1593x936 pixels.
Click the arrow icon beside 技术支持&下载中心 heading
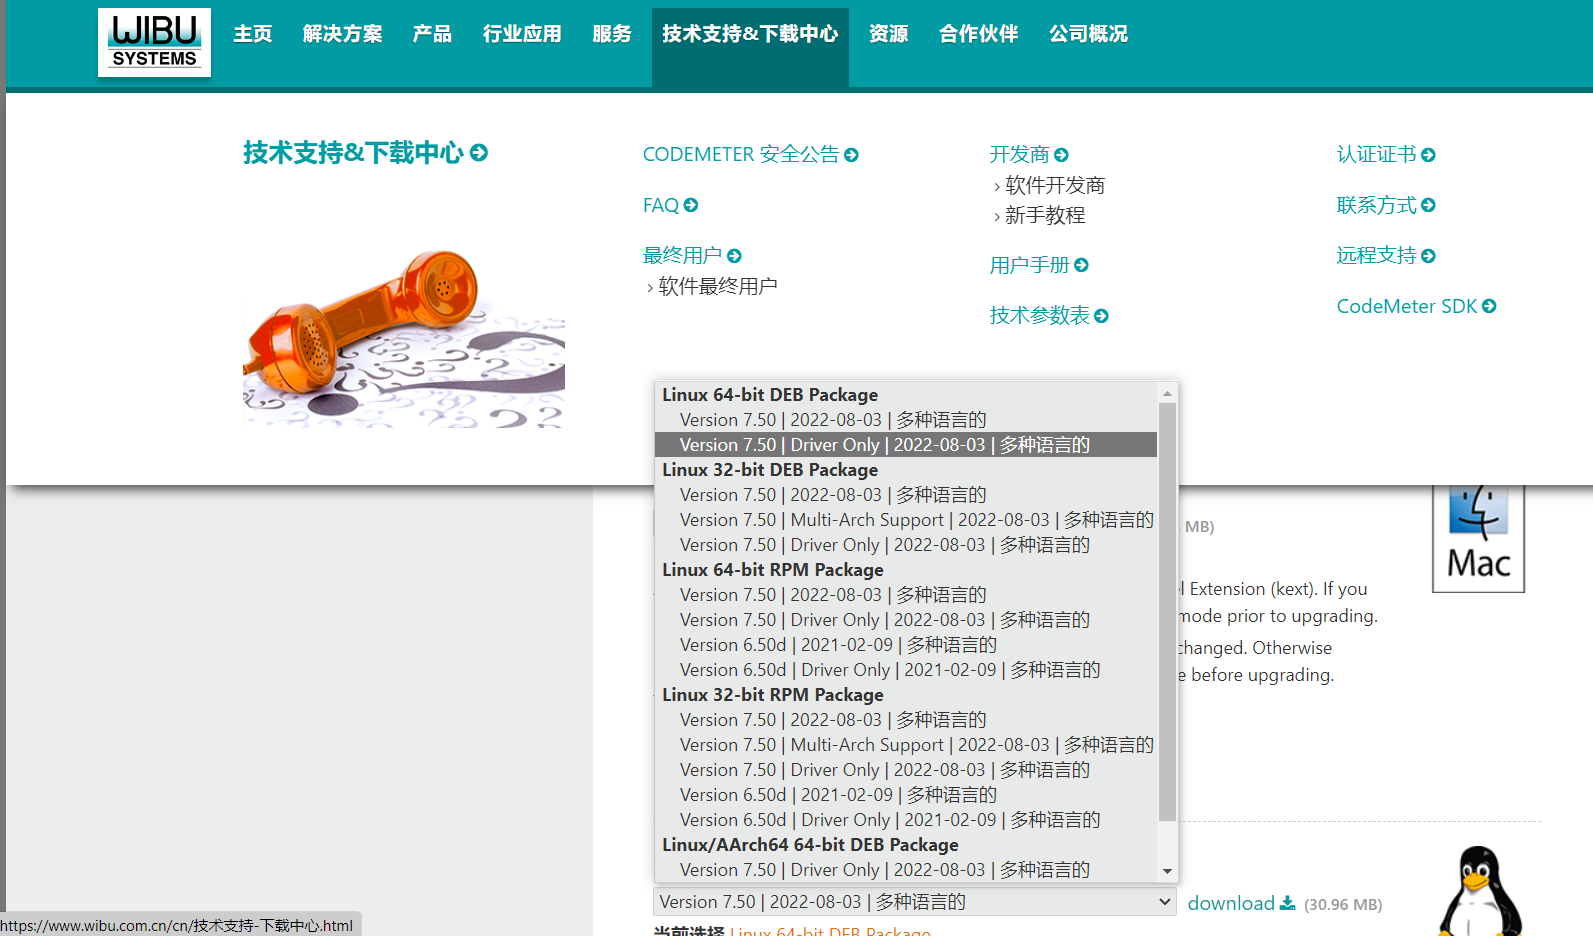pos(479,153)
